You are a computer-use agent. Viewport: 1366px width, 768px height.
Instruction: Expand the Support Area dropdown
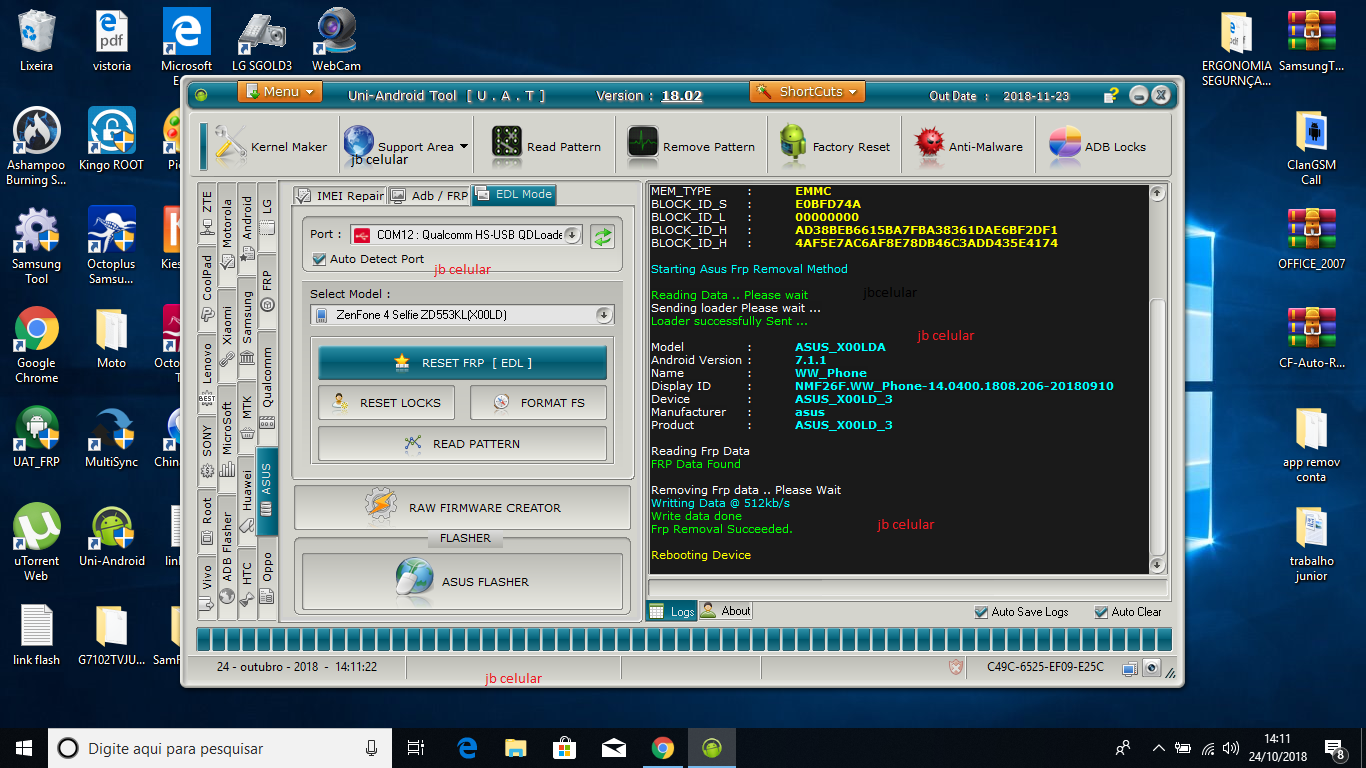click(x=464, y=146)
